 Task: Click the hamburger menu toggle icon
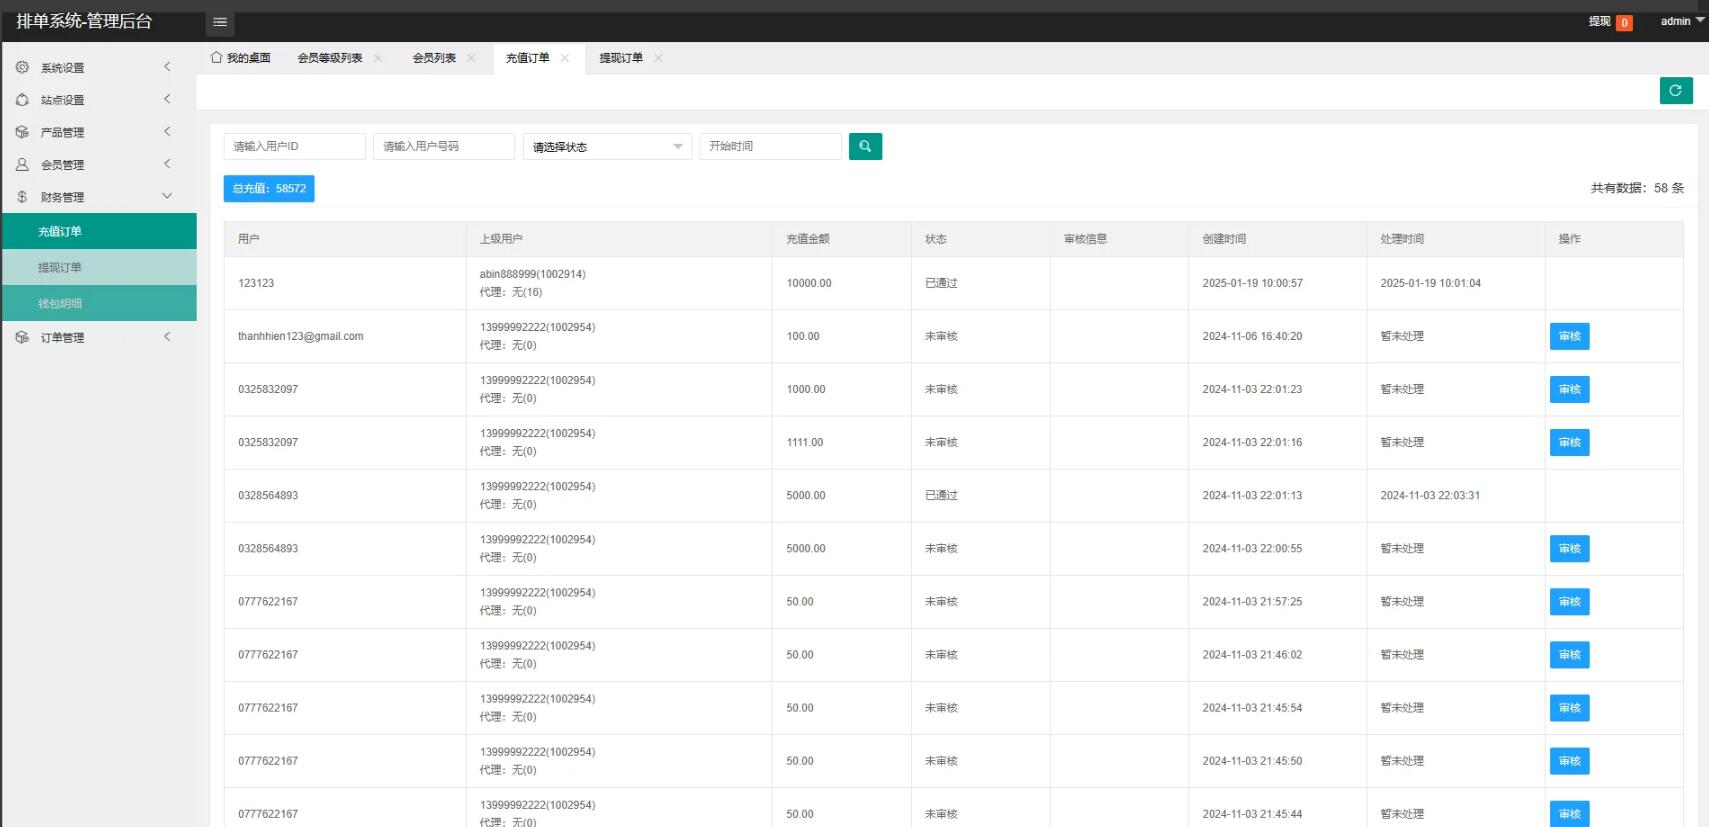[x=220, y=22]
